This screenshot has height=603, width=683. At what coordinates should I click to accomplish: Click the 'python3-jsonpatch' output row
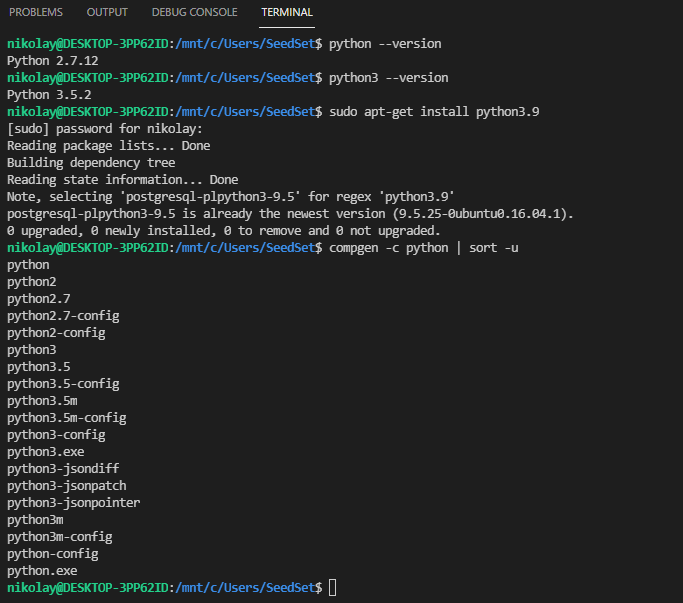(x=67, y=485)
